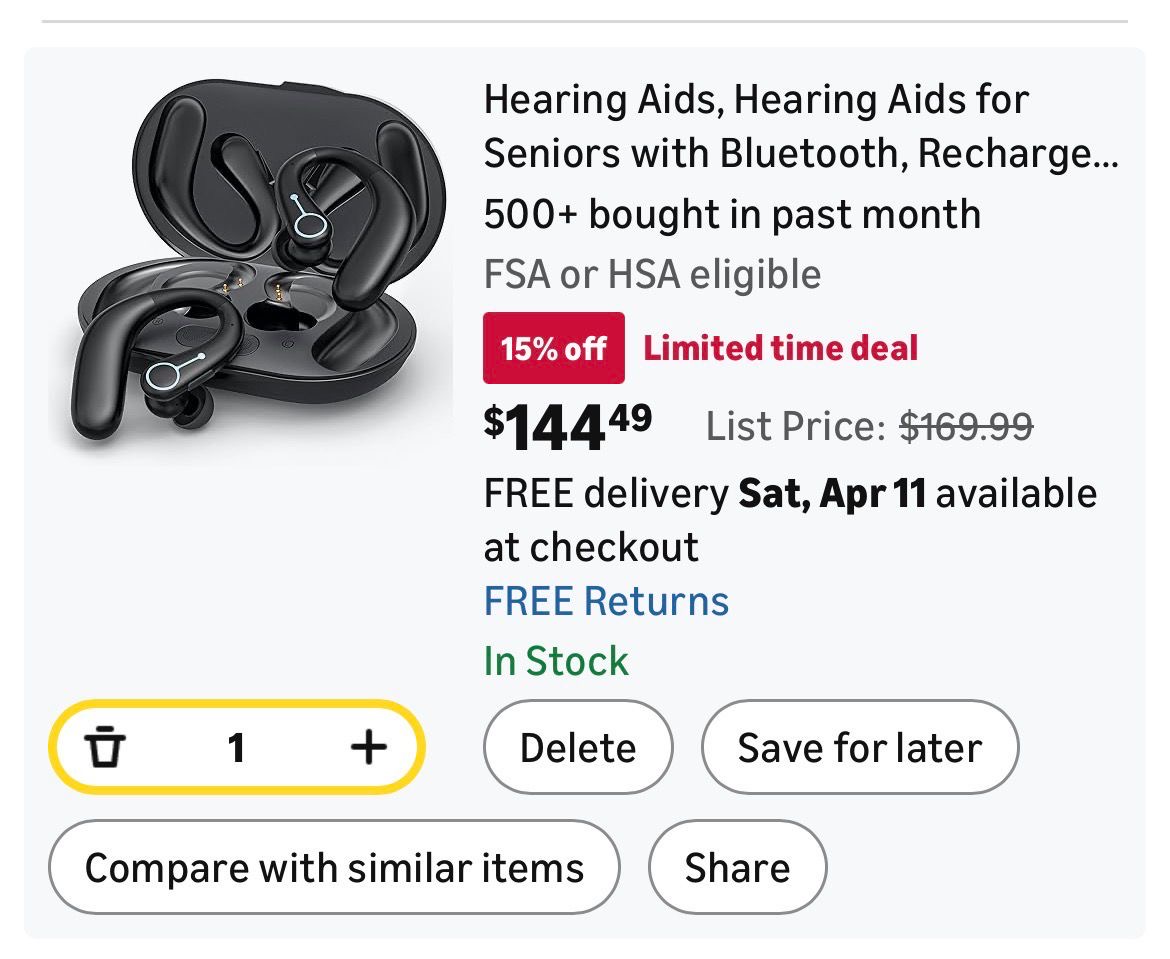The height and width of the screenshot is (959, 1170).
Task: Open Compare with similar items
Action: tap(334, 867)
